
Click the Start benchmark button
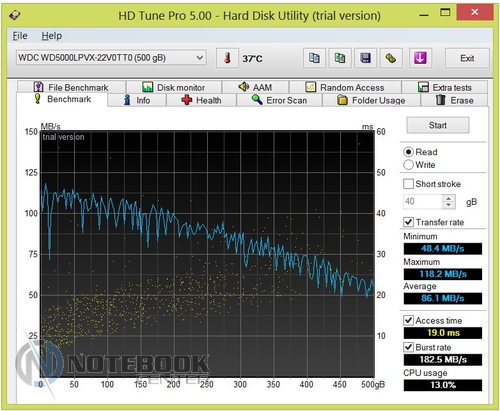[438, 125]
